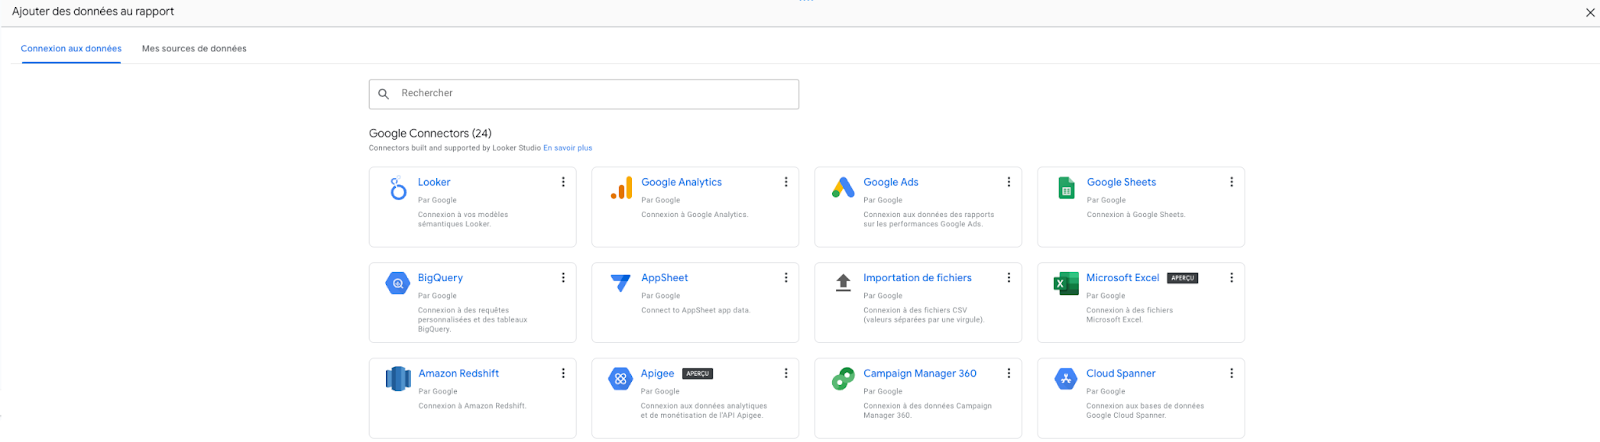Open the Amazon Redshift card three-dot menu
Image resolution: width=1600 pixels, height=442 pixels.
(x=563, y=373)
